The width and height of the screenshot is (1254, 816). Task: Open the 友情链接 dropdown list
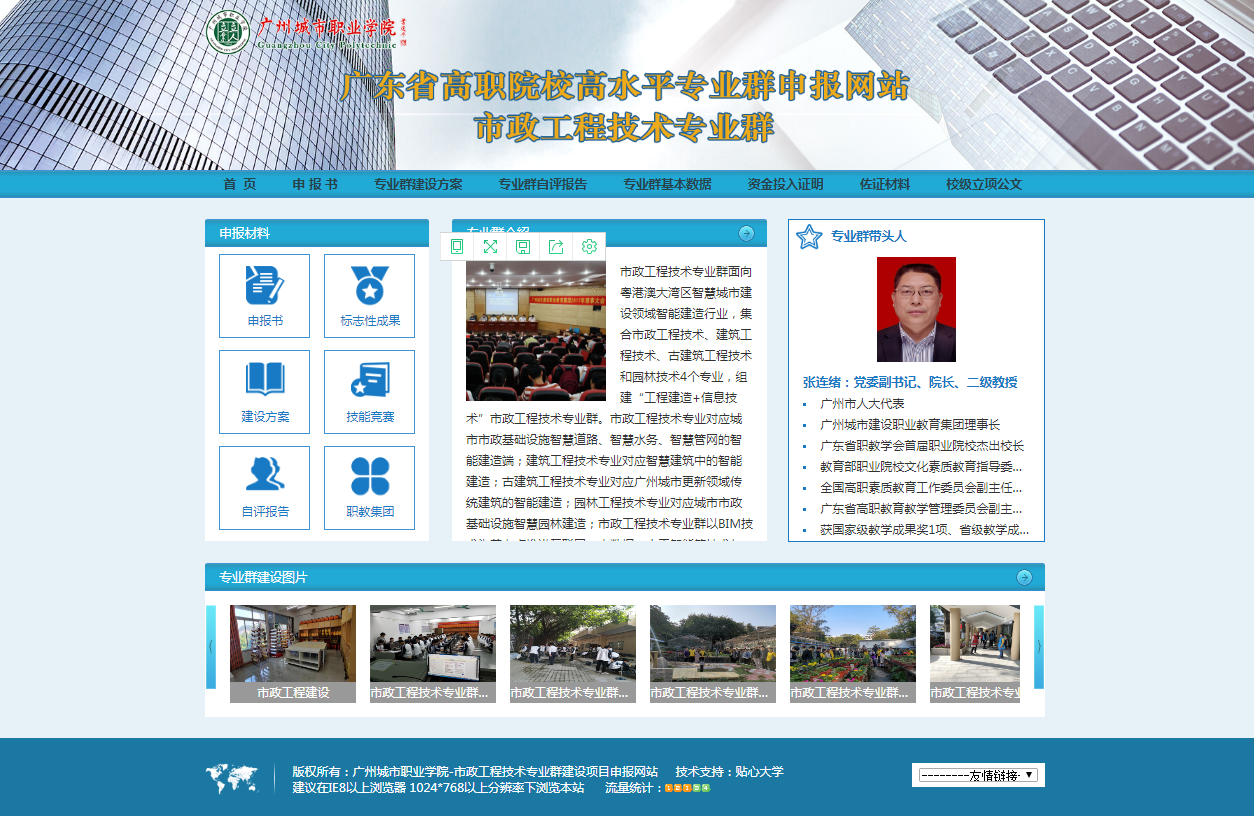click(978, 775)
